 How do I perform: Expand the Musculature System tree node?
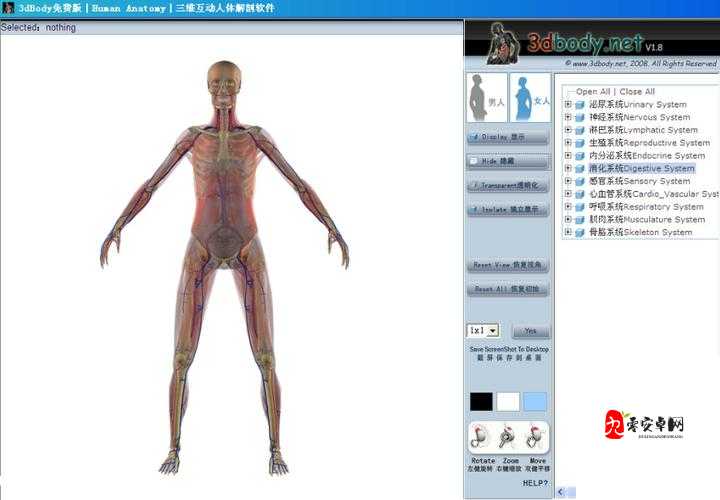568,219
